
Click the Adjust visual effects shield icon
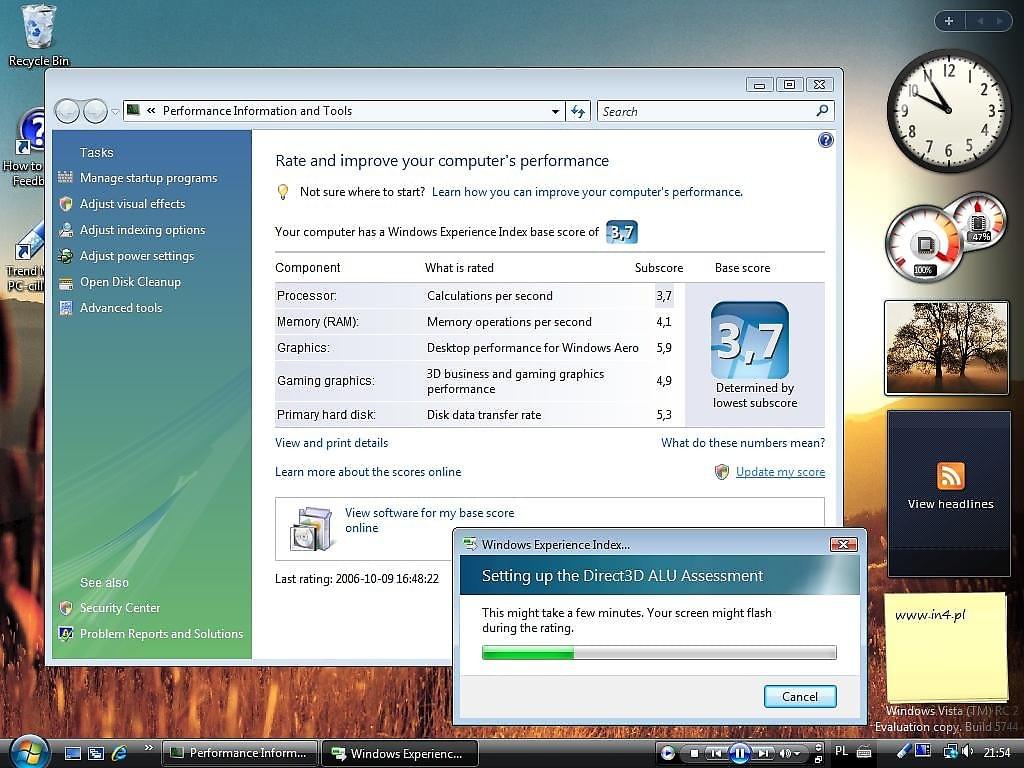point(66,204)
